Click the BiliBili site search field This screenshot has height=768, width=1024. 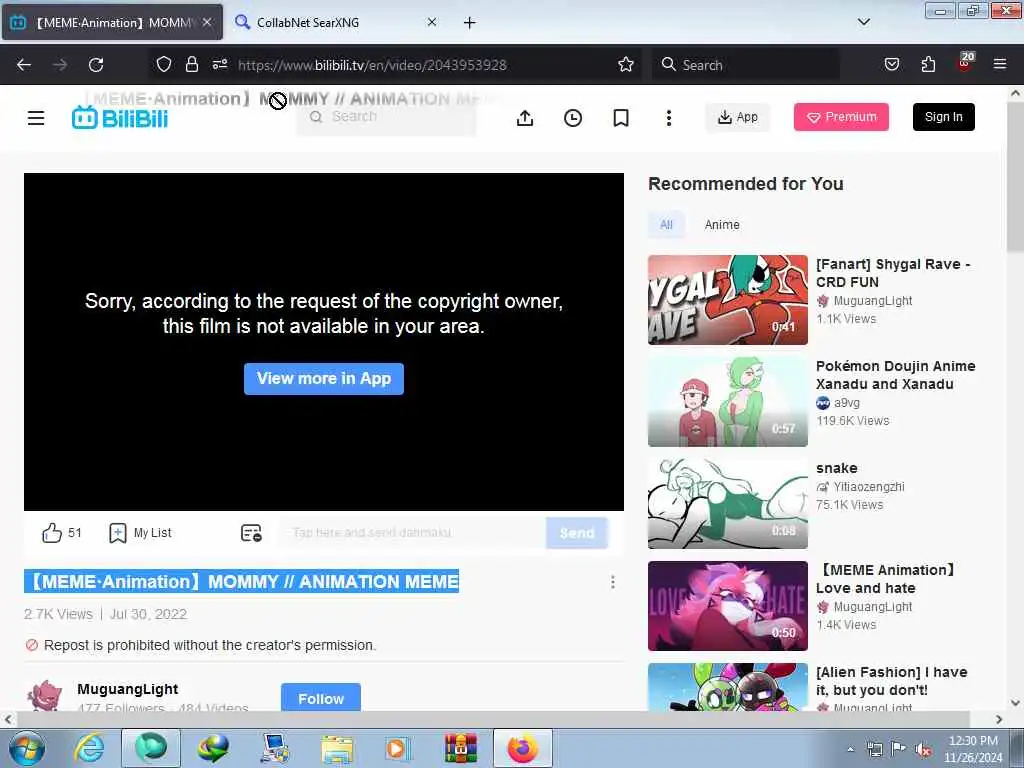[x=387, y=117]
